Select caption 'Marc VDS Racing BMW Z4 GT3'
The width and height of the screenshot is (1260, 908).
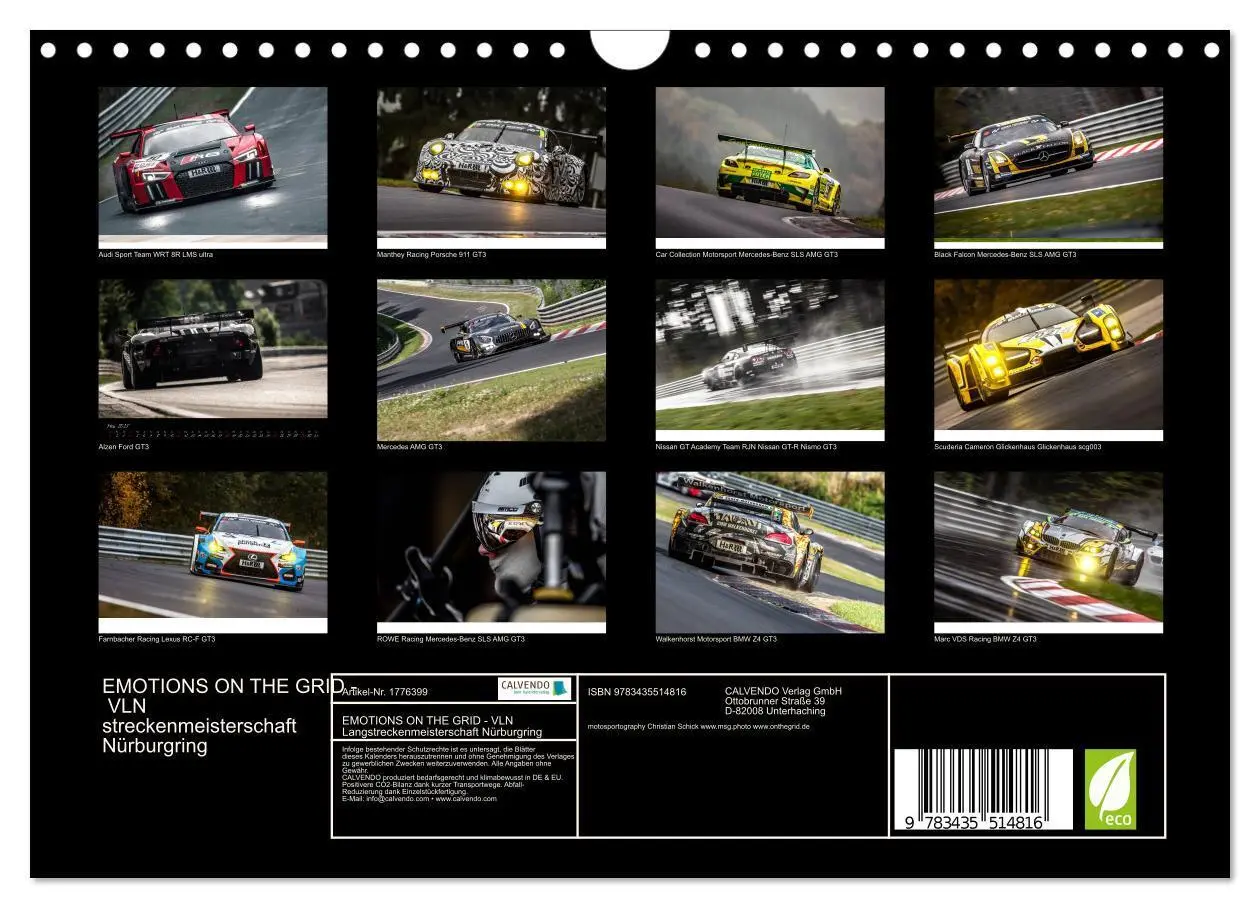click(x=985, y=639)
